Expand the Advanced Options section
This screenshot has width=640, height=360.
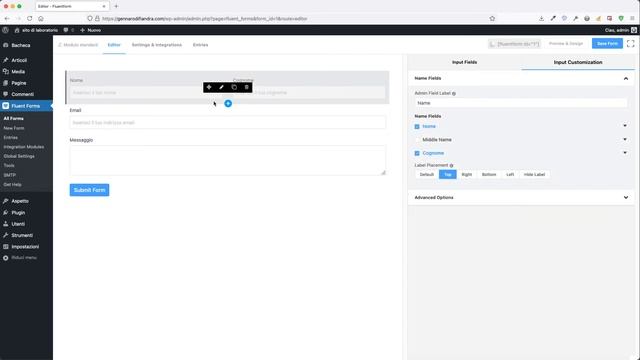click(x=626, y=198)
